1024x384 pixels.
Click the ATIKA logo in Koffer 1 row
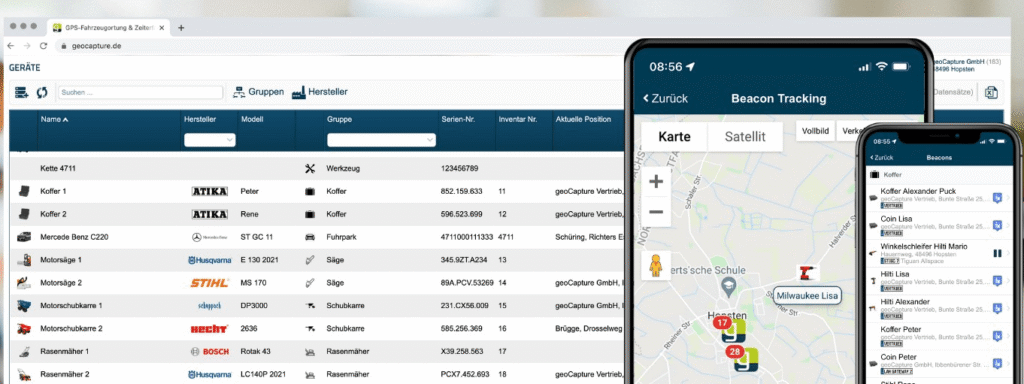(210, 191)
